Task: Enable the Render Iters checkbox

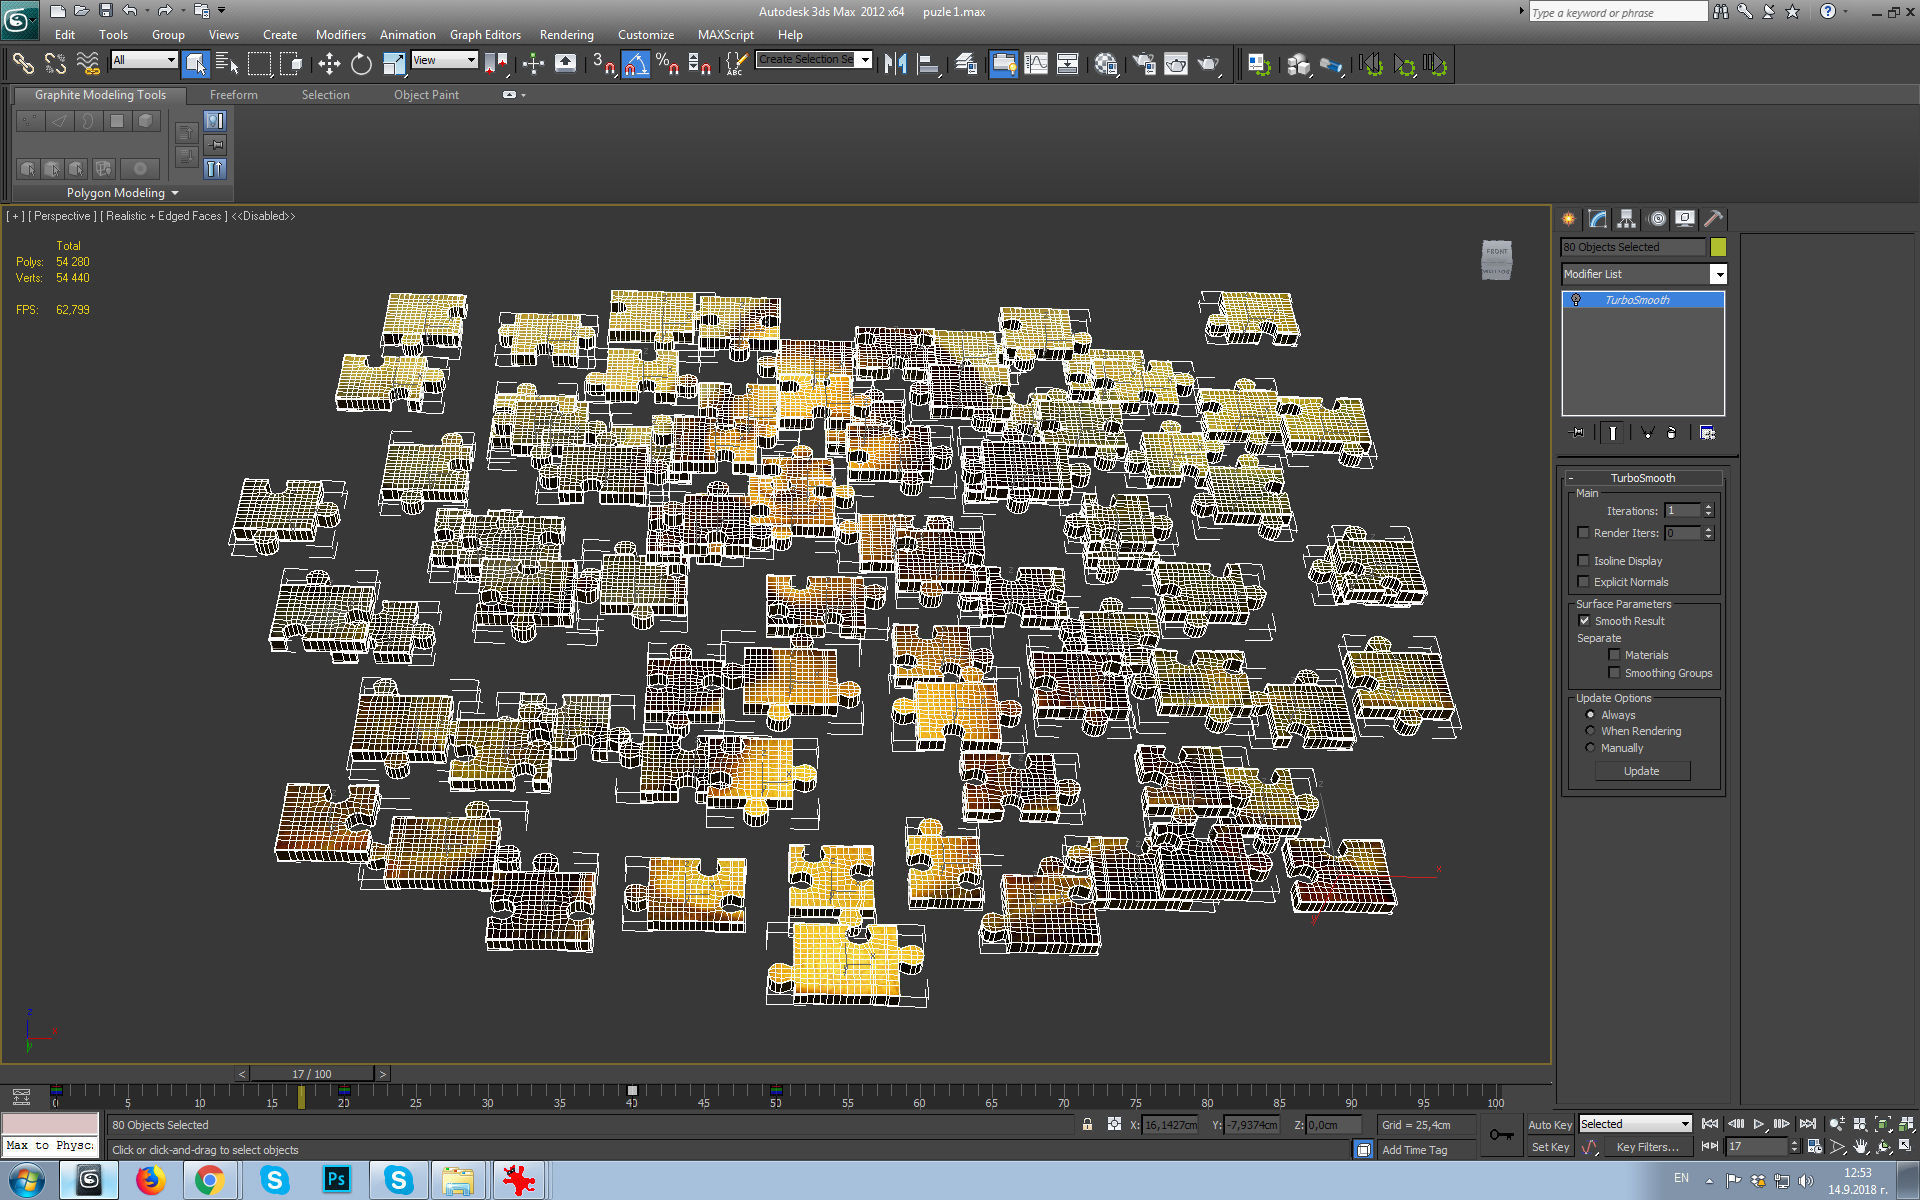Action: click(1583, 533)
